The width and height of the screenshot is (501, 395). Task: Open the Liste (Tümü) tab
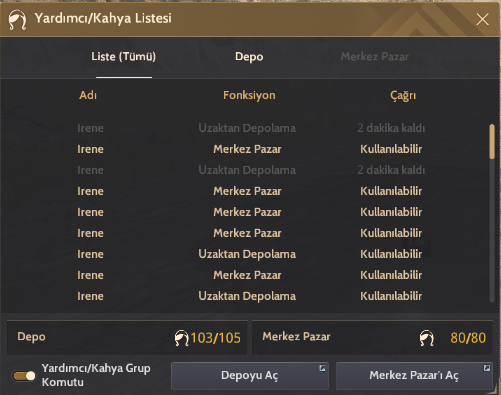[124, 57]
